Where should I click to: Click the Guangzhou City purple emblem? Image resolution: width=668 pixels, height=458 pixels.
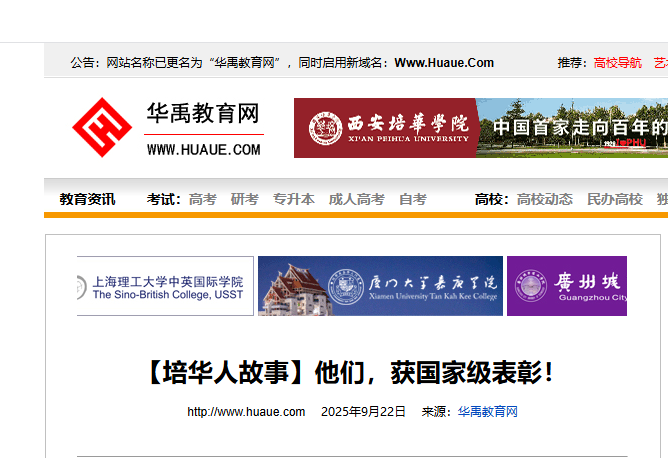pos(531,287)
